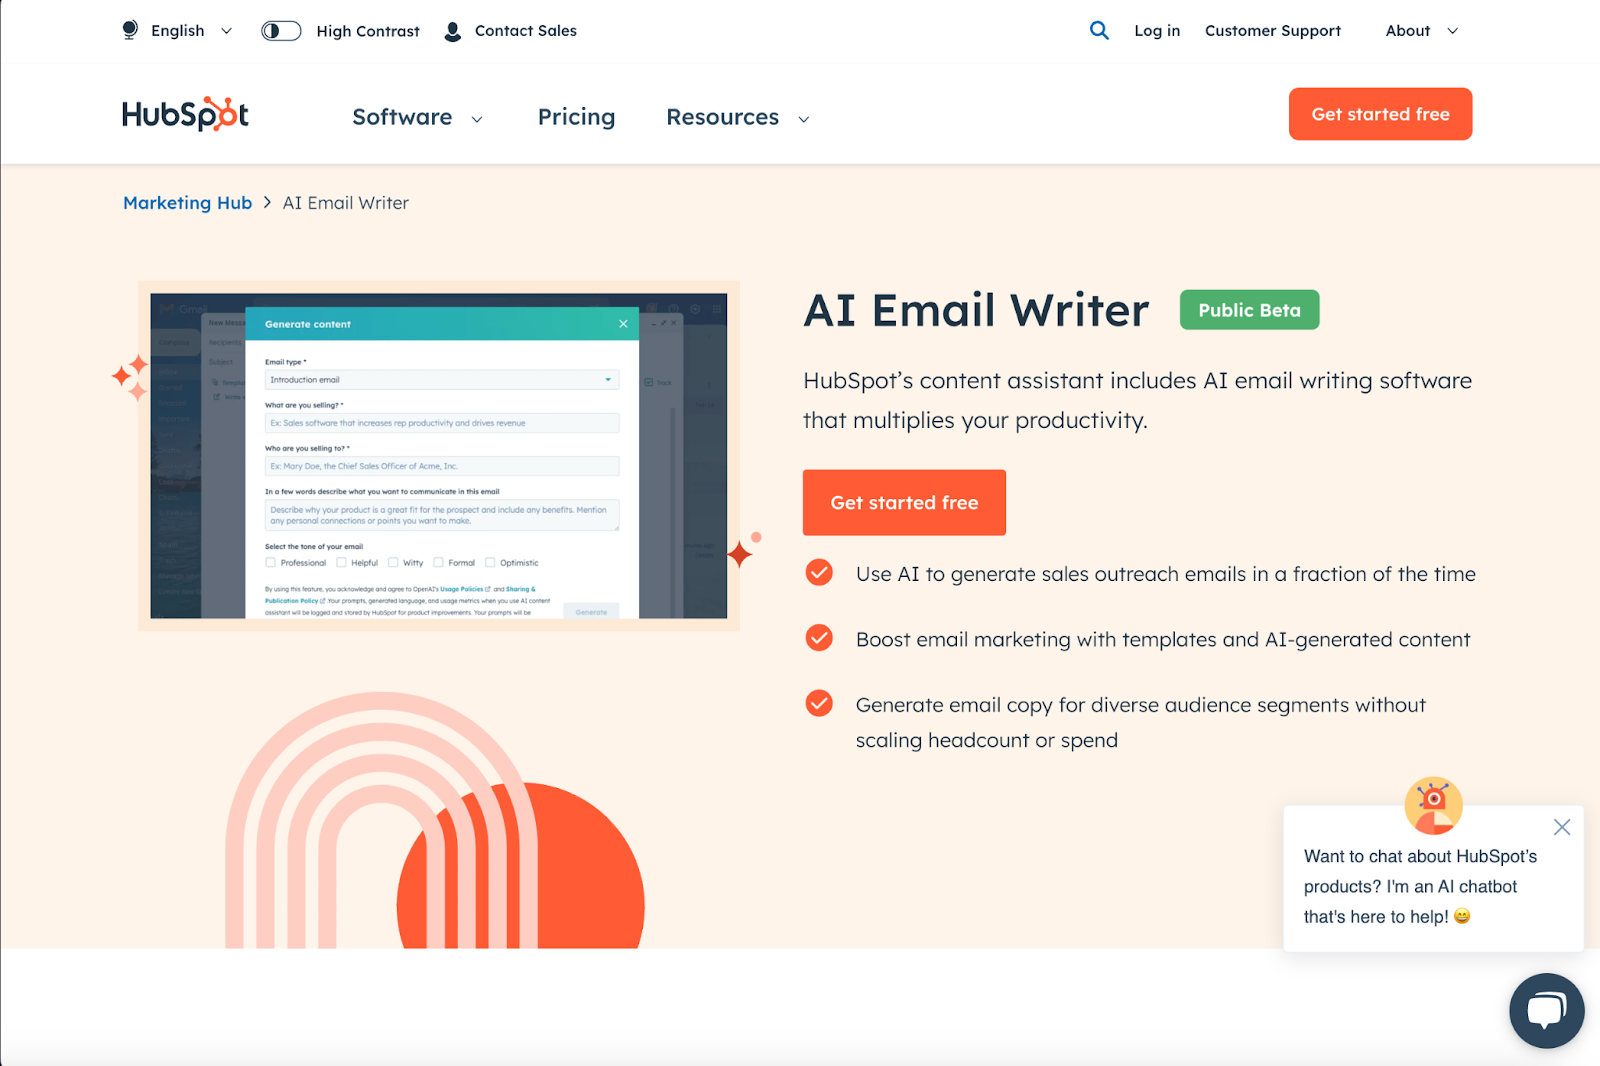This screenshot has height=1066, width=1600.
Task: Click checkmark beside Generate email copy bullet
Action: click(x=819, y=704)
